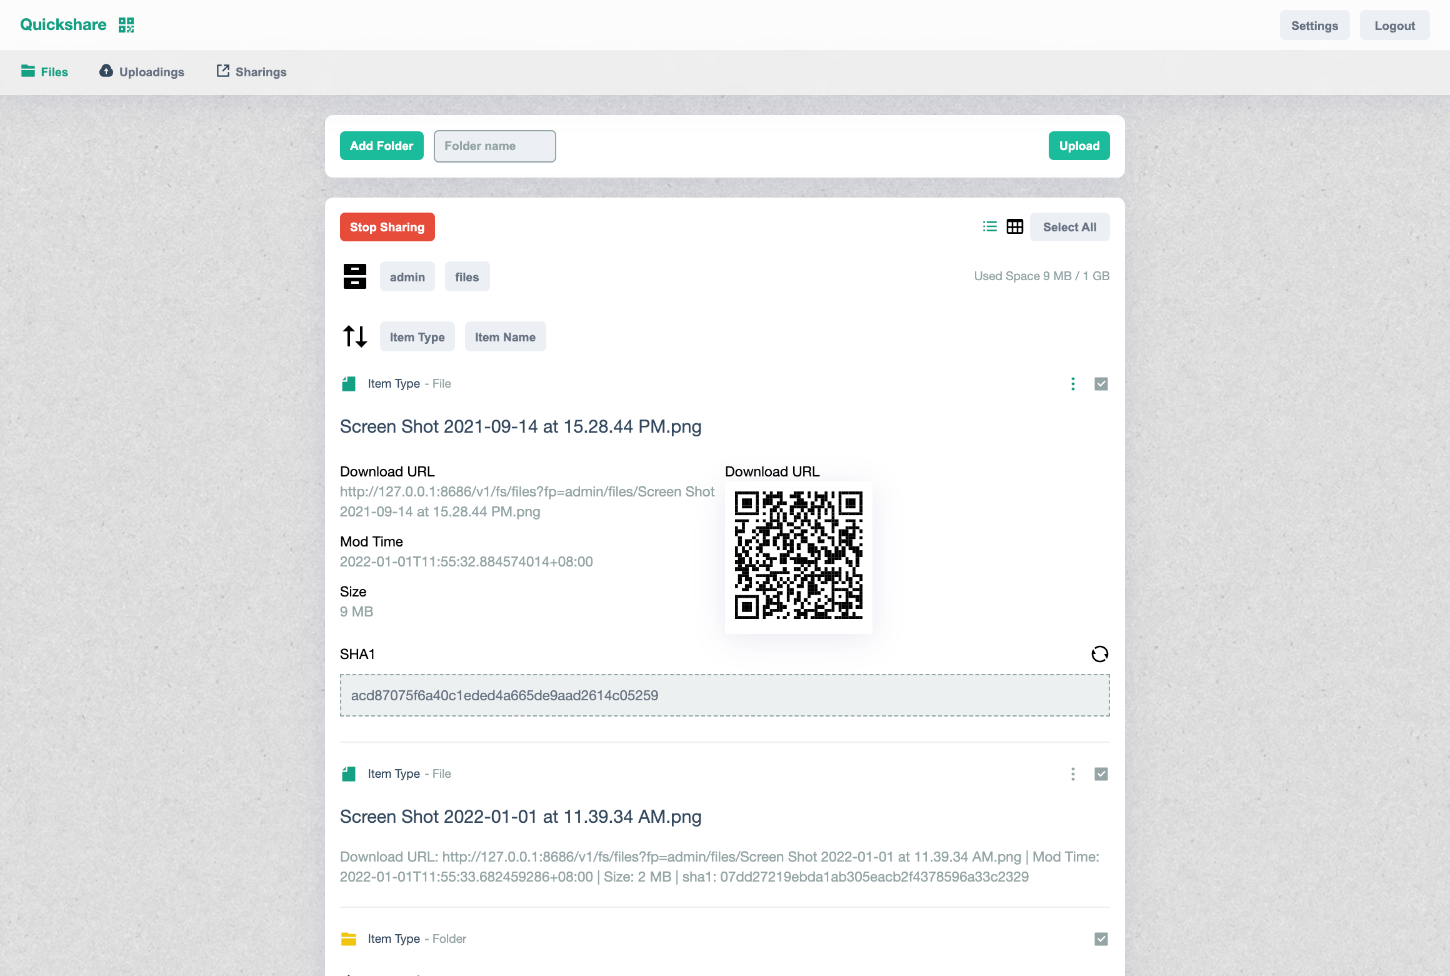Switch to the Uploadings tab
The image size is (1450, 976).
coord(142,72)
